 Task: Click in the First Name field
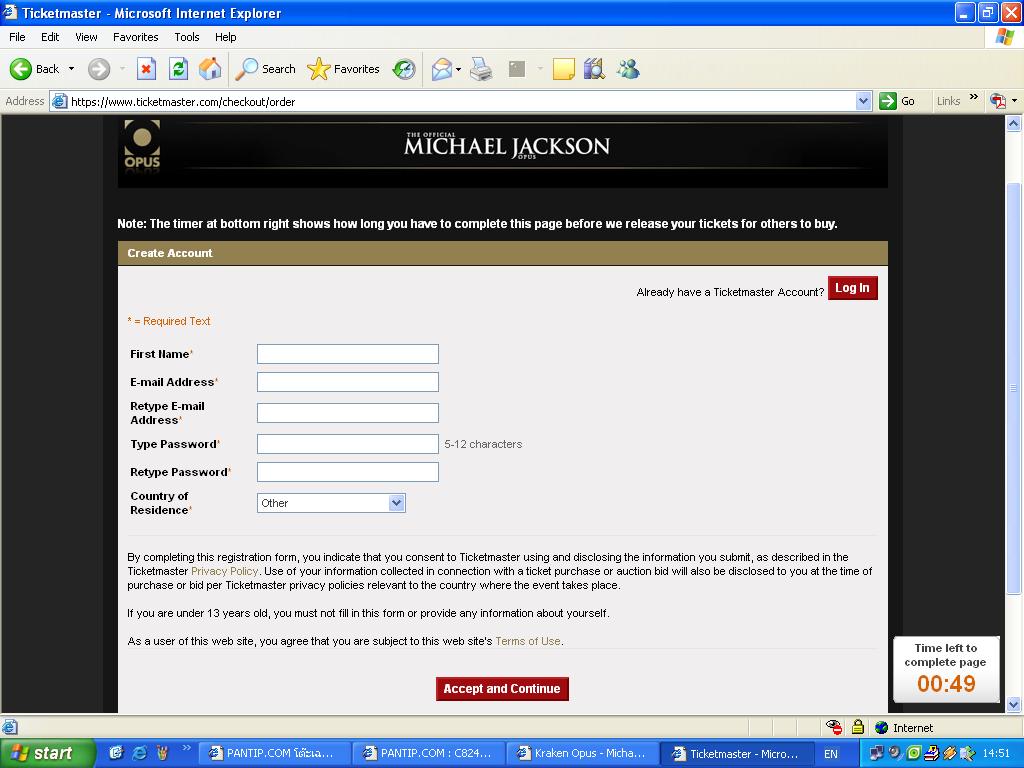(x=347, y=354)
